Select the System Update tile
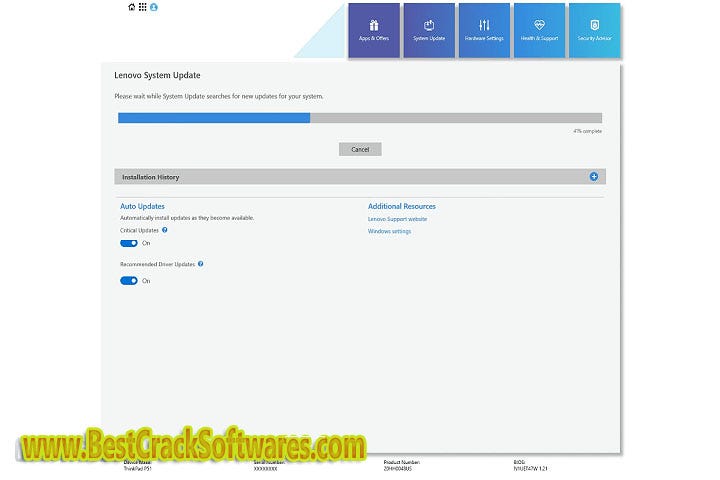The image size is (720, 480). point(429,30)
